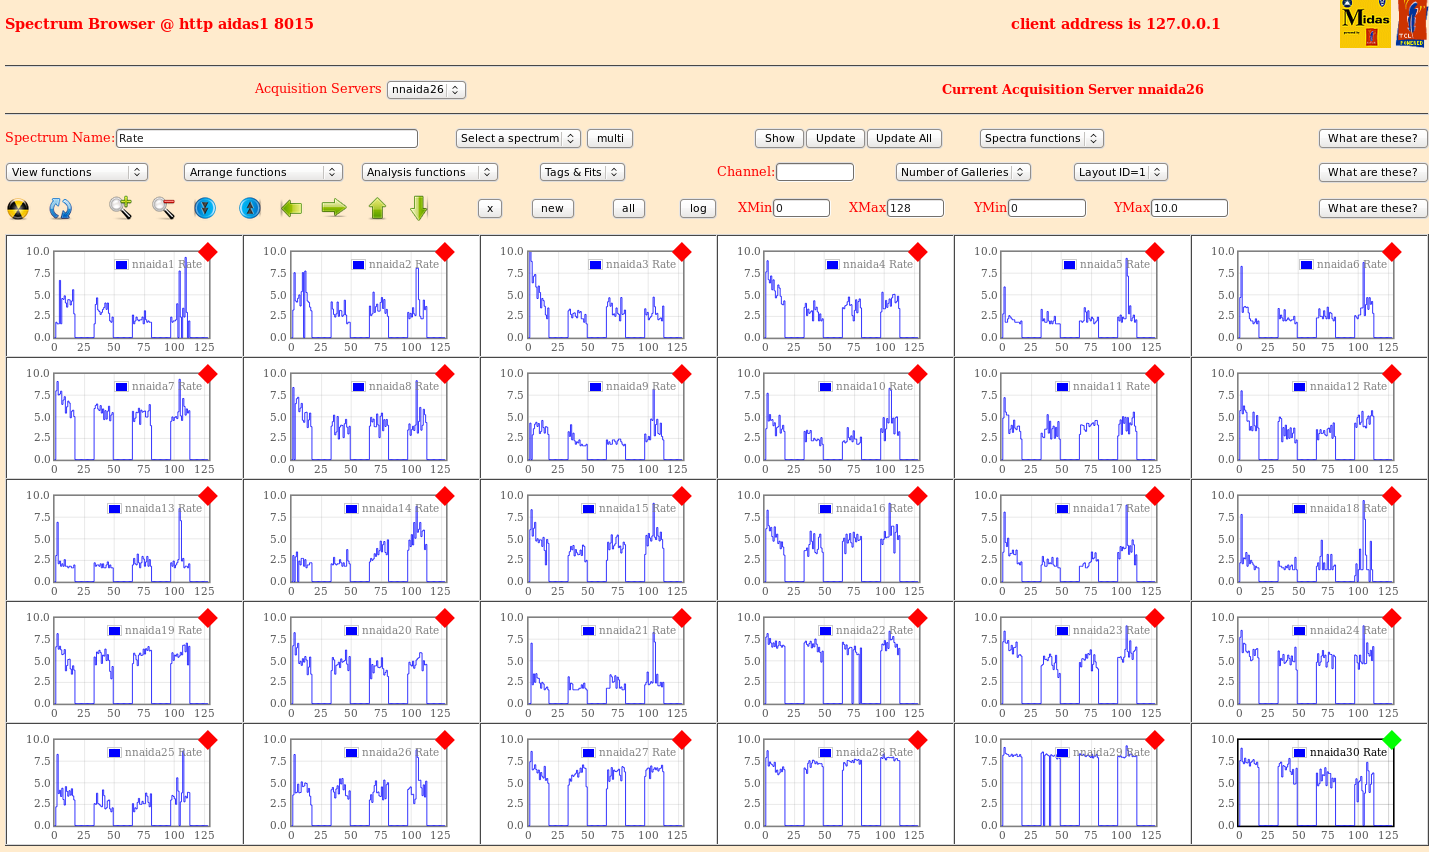Open the Layout ID=1 dropdown
This screenshot has width=1429, height=852.
pyautogui.click(x=1121, y=172)
